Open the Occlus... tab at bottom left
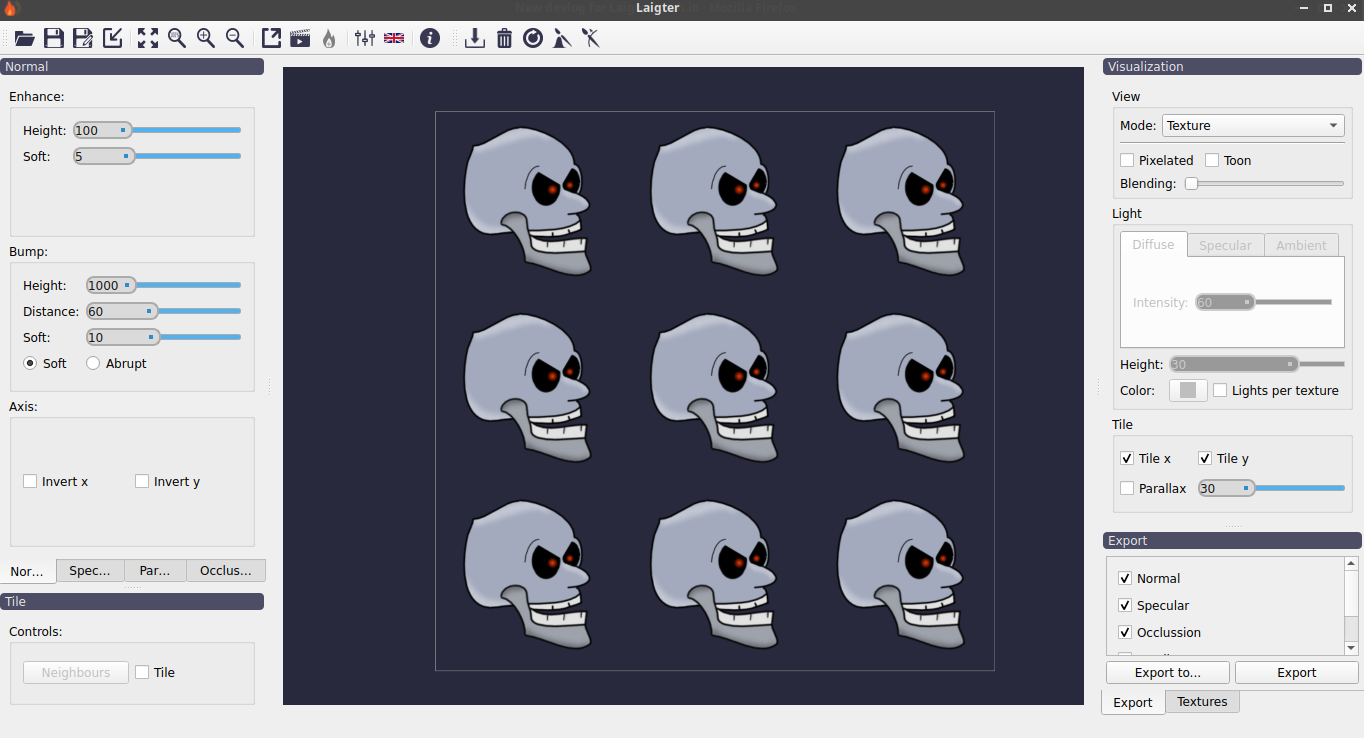1364x738 pixels. [226, 570]
